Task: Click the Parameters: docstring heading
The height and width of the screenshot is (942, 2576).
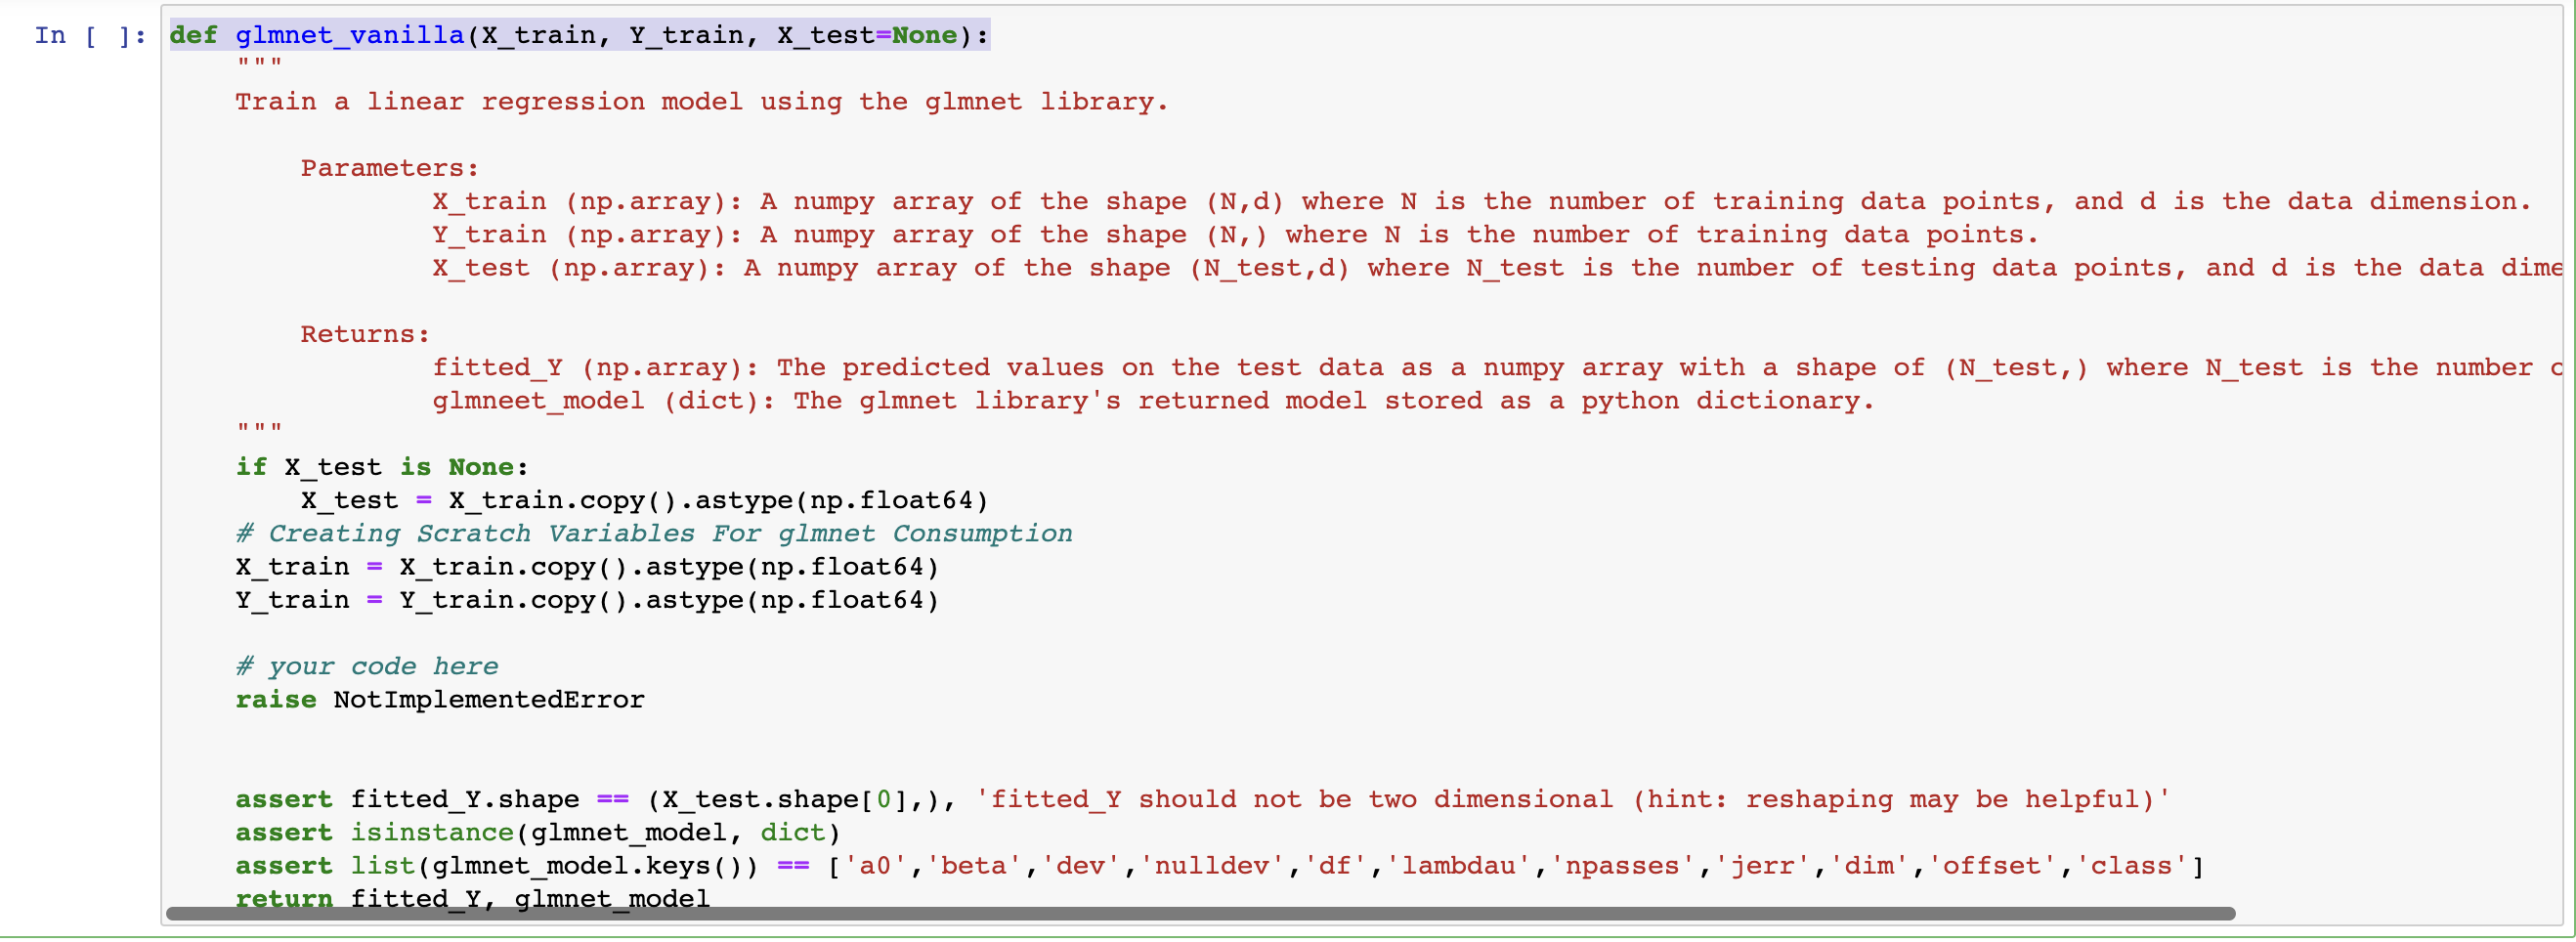Action: [x=388, y=168]
